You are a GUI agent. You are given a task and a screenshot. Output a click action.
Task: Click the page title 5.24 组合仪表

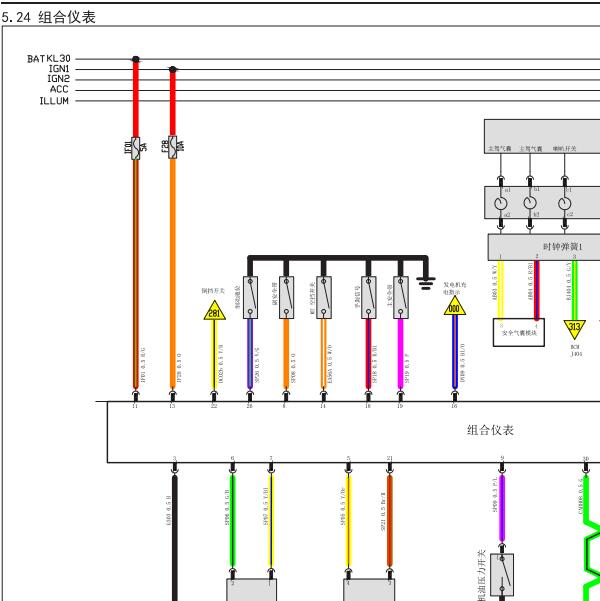click(x=48, y=17)
